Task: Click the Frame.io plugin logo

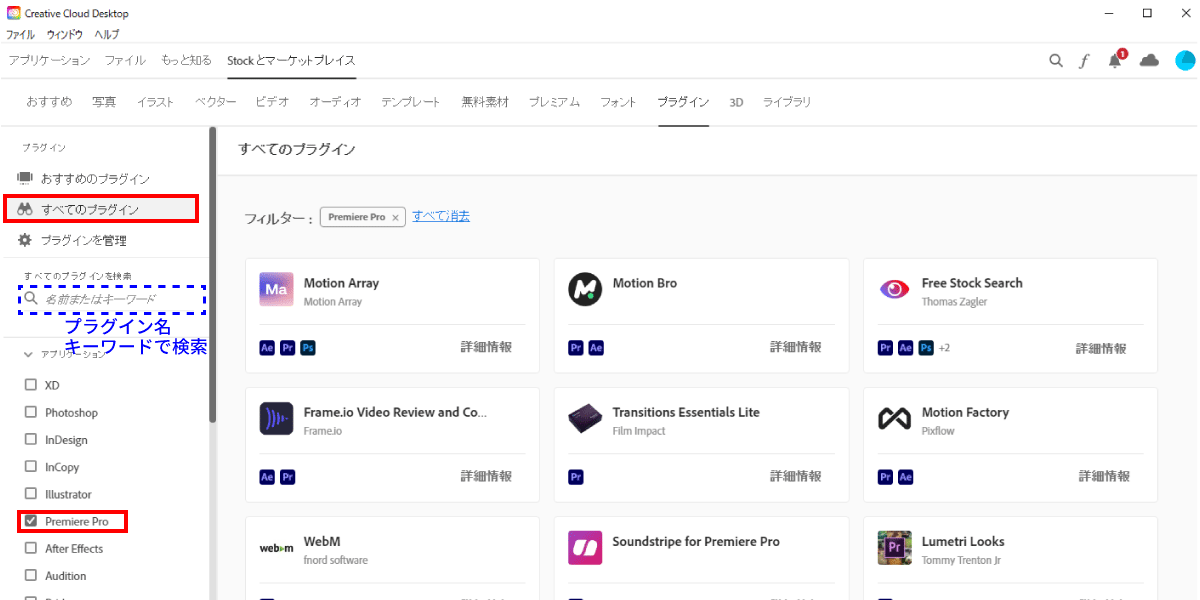Action: tap(276, 419)
